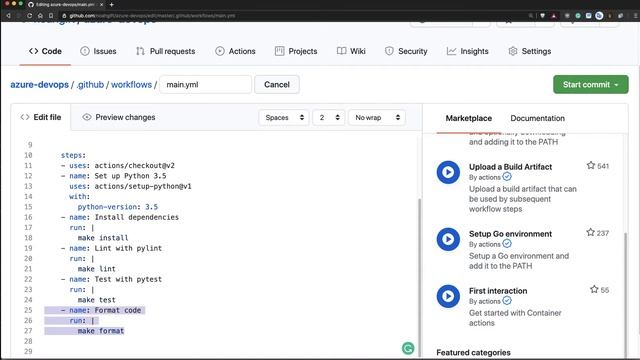This screenshot has width=640, height=360.
Task: Click the green Grammarly icon in editor
Action: point(408,348)
